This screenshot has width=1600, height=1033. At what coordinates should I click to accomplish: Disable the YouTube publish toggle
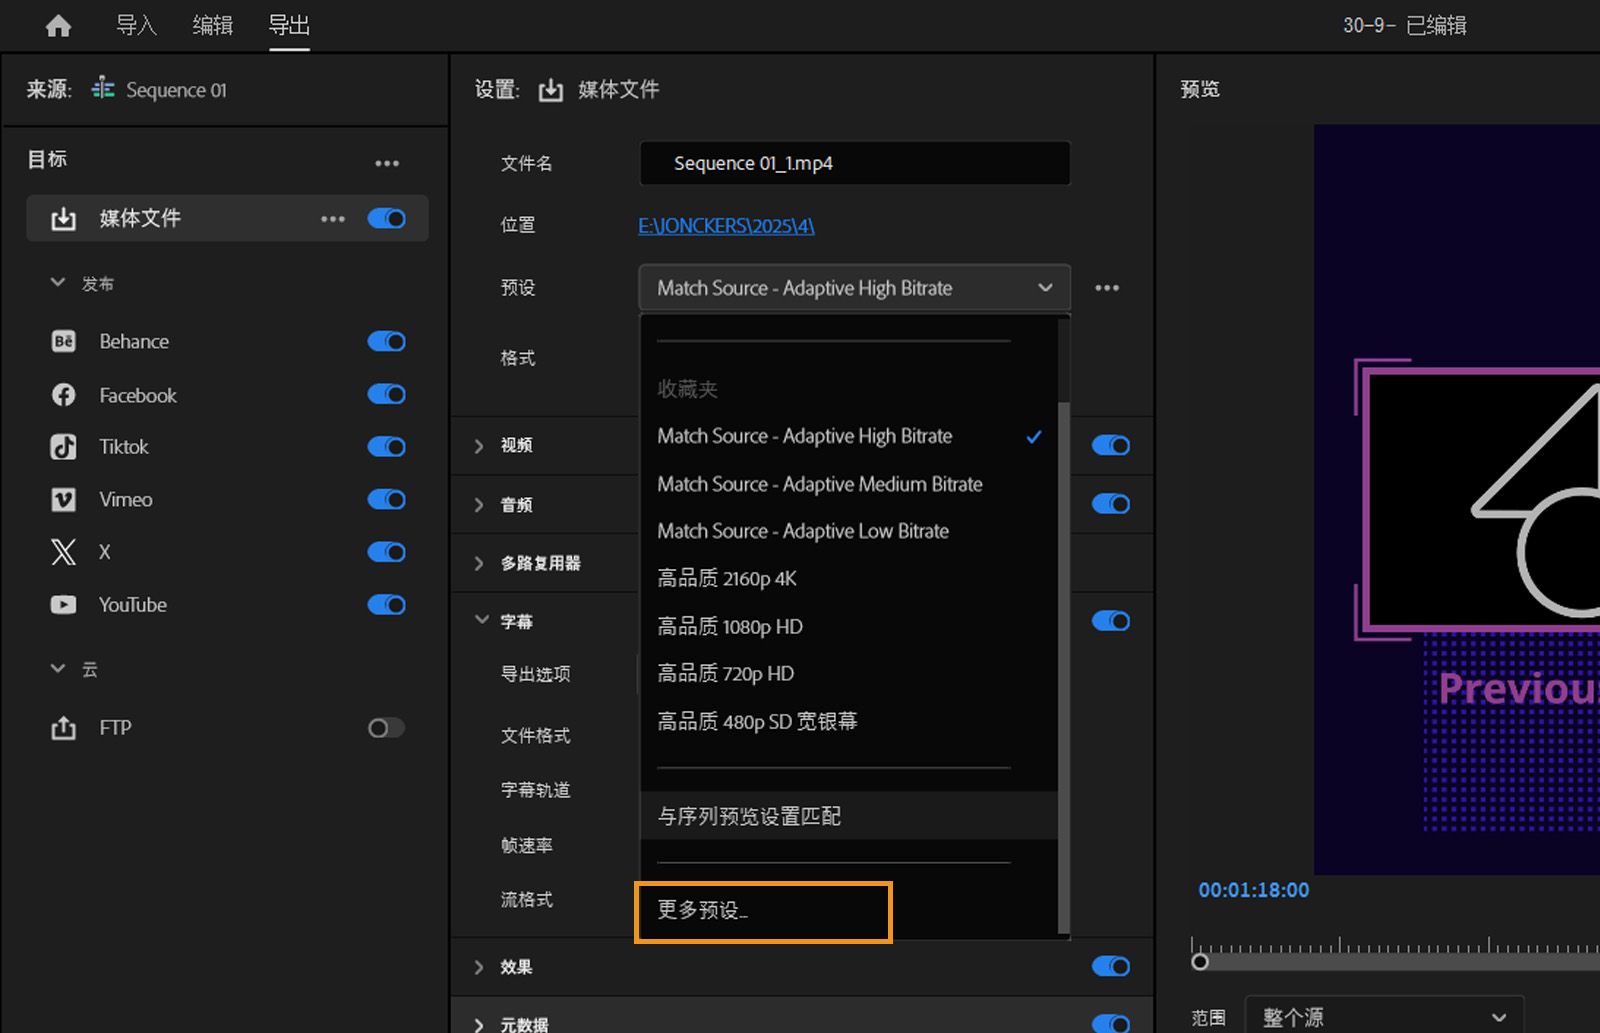coord(386,604)
